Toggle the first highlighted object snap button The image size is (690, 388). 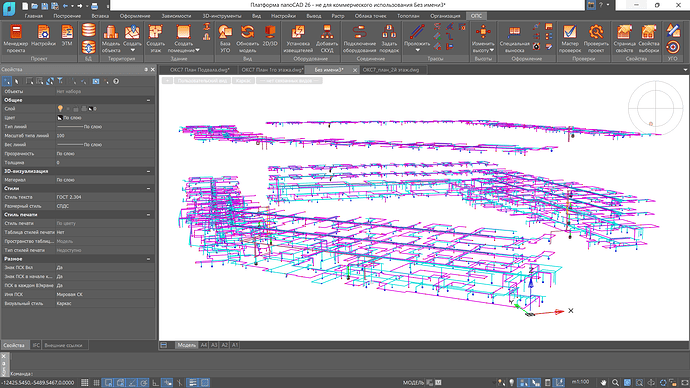(x=108, y=383)
